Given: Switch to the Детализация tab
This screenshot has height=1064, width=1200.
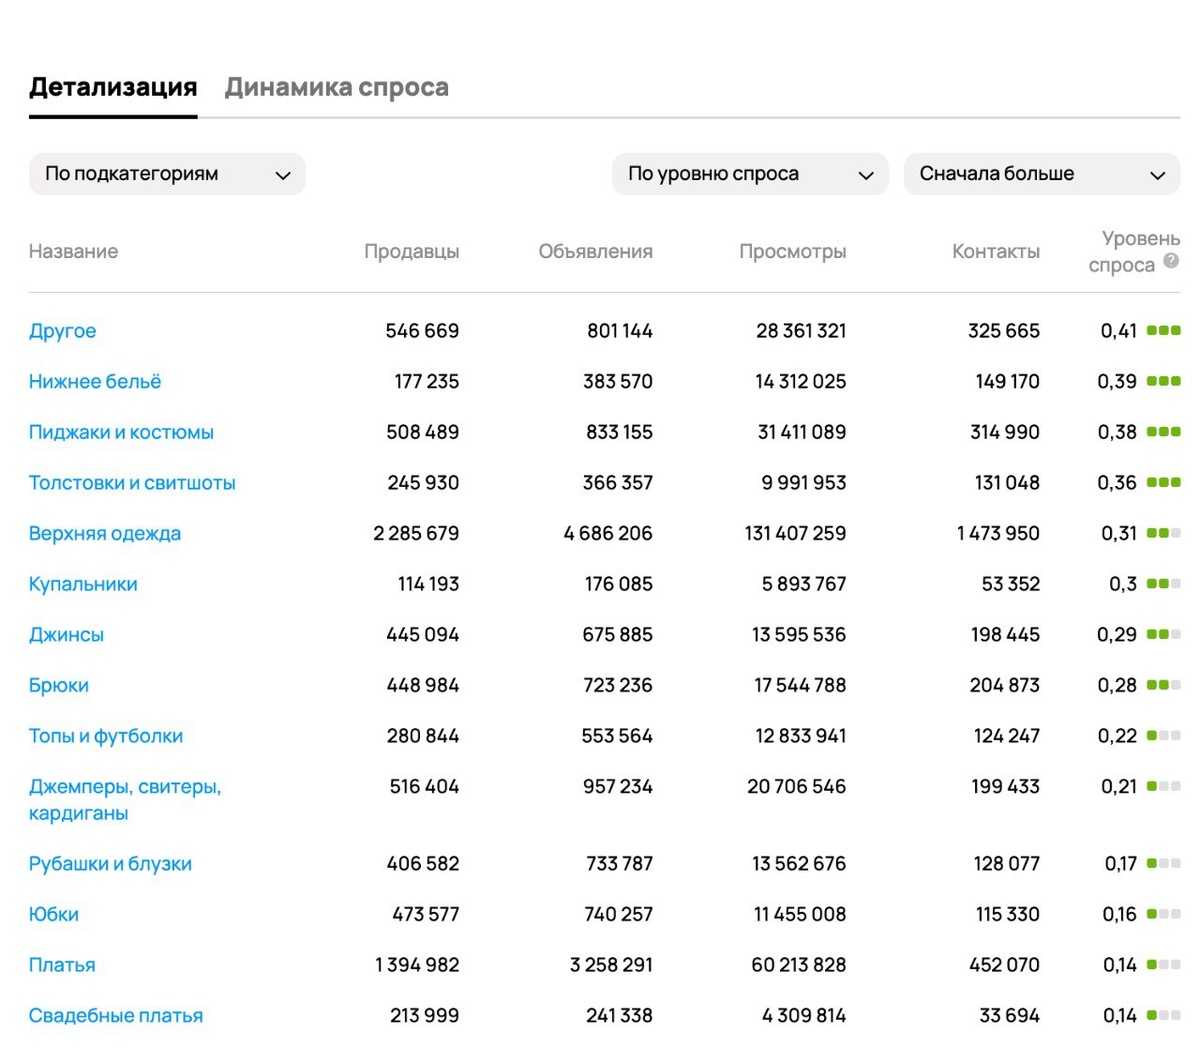Looking at the screenshot, I should (113, 88).
